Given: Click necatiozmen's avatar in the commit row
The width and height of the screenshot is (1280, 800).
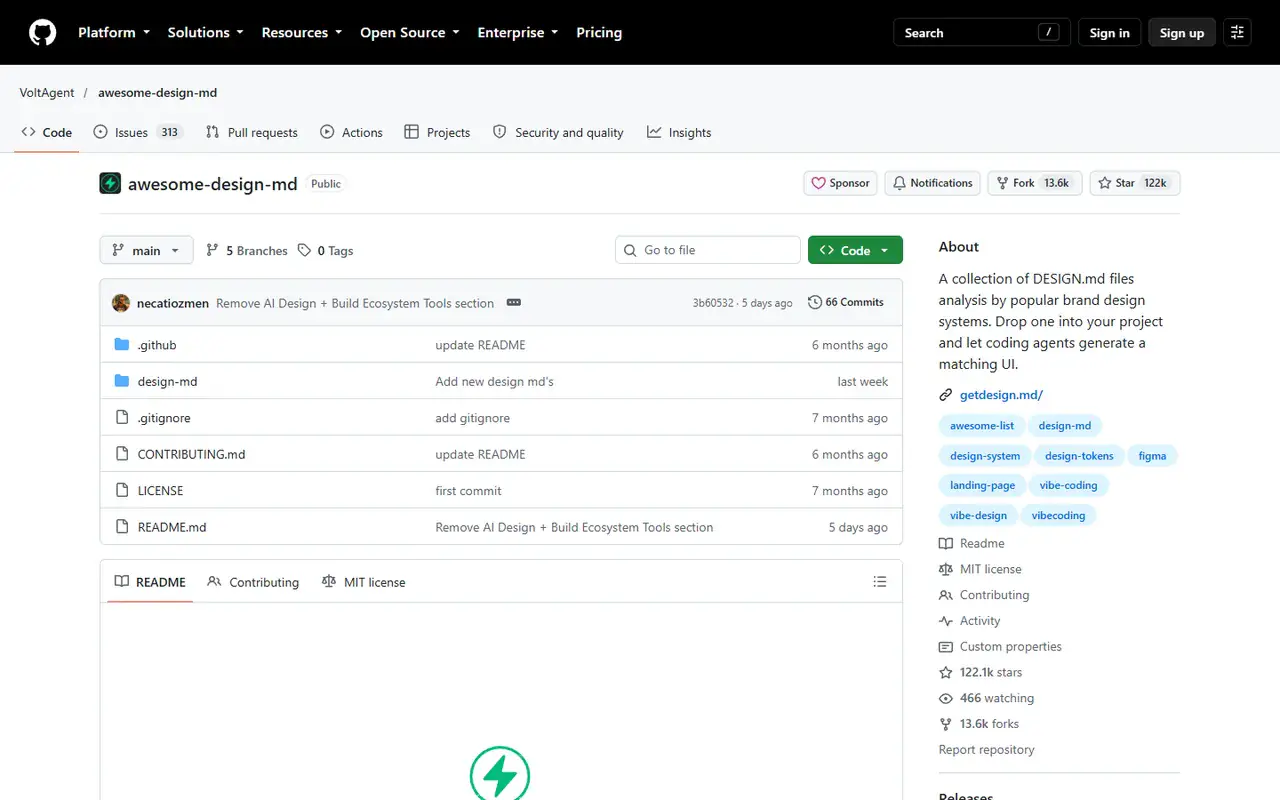Looking at the screenshot, I should 121,303.
